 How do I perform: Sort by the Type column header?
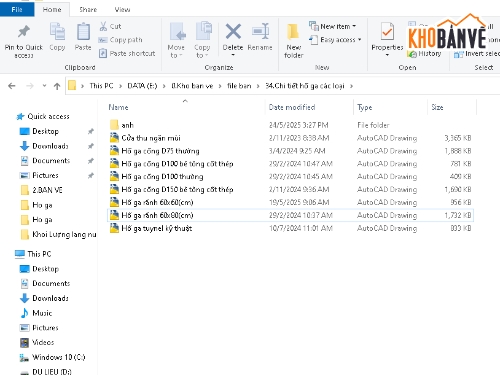(x=365, y=107)
